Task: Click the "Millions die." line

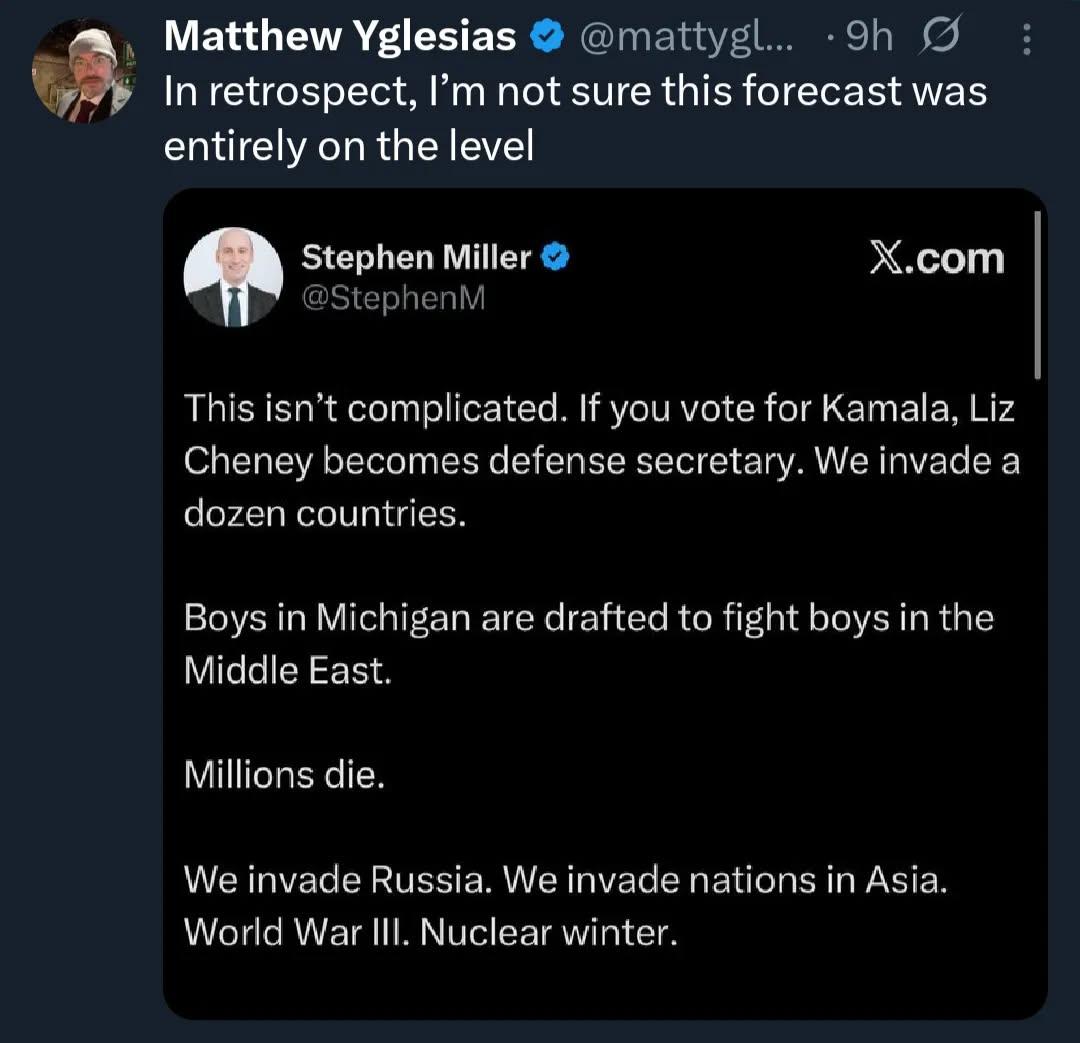Action: click(x=284, y=774)
